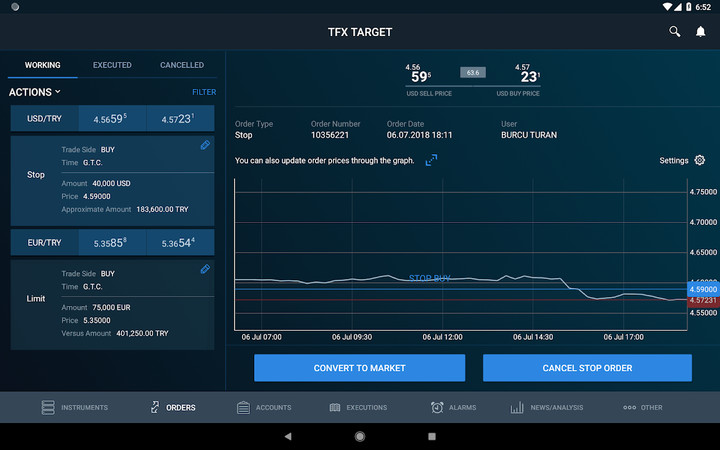Screen dimensions: 720x450
Task: Click user name BURCU TURAN
Action: tap(529, 135)
